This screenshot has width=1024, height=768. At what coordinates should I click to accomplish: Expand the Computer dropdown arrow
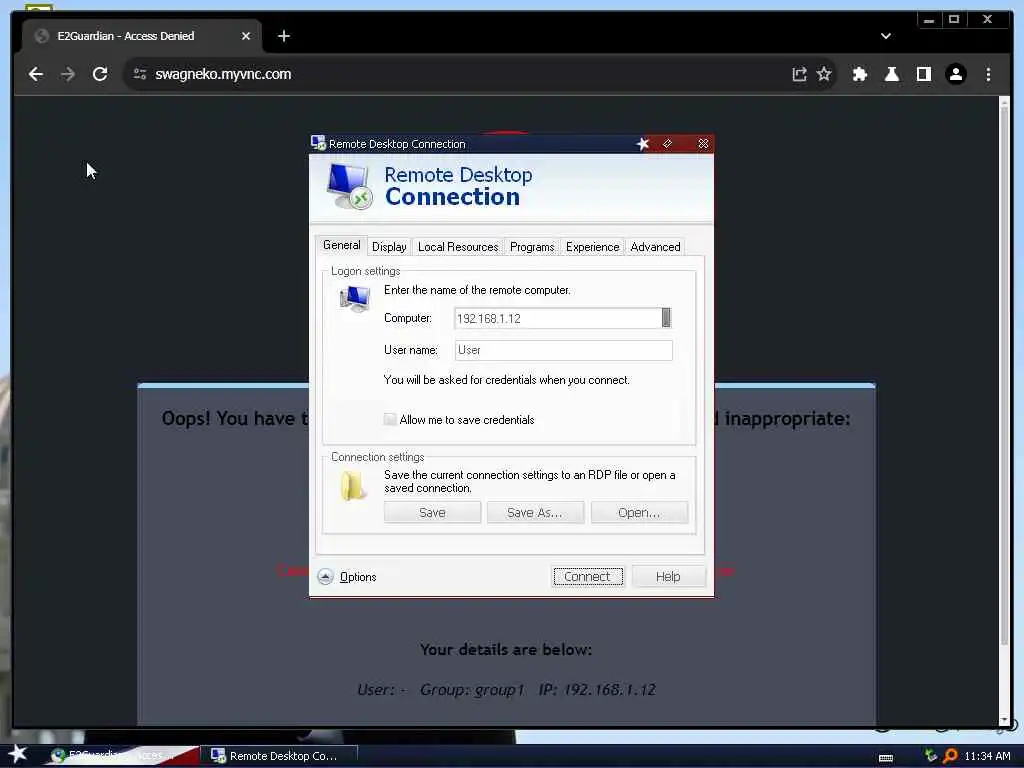coord(666,318)
